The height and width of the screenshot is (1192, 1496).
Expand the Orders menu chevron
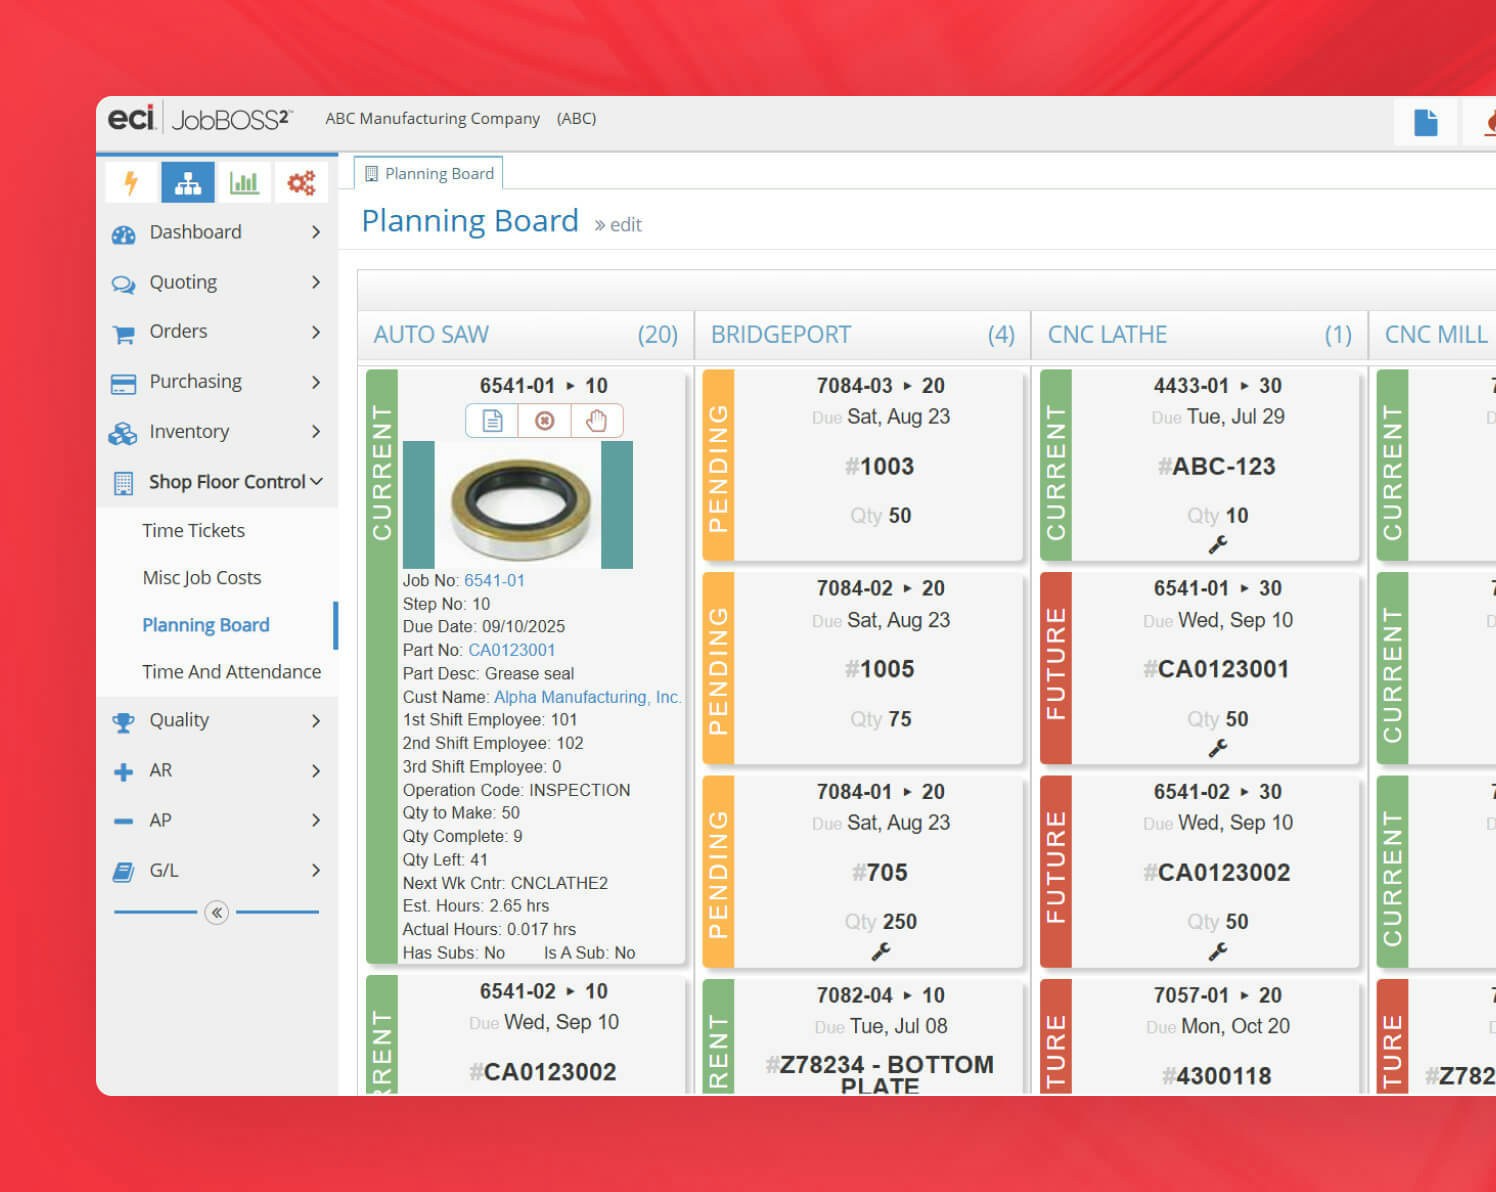(x=316, y=332)
